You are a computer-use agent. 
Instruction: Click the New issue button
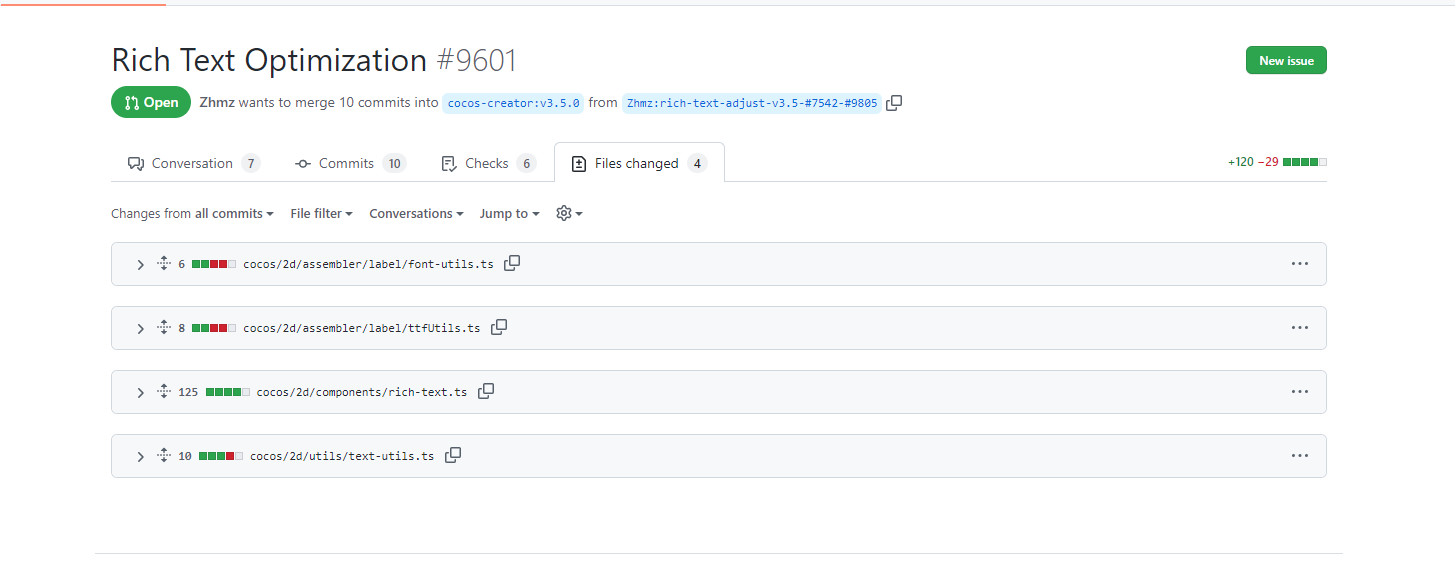[1286, 61]
